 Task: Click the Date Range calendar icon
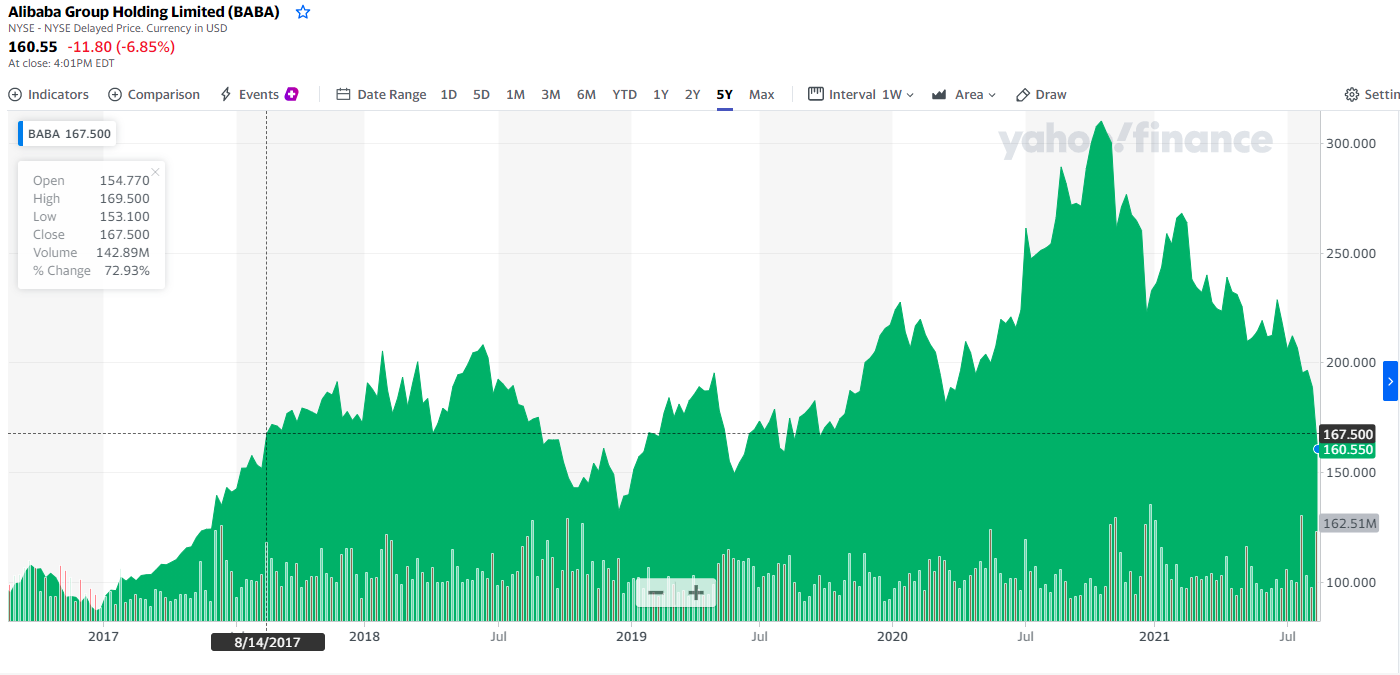(343, 94)
